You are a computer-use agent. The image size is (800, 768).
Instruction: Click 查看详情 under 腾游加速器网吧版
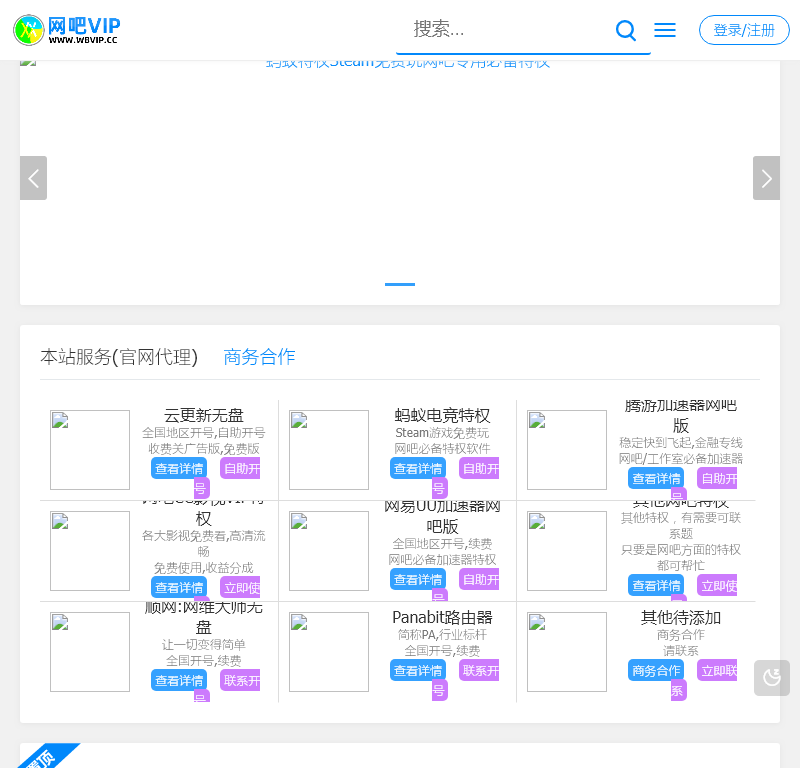pyautogui.click(x=656, y=478)
